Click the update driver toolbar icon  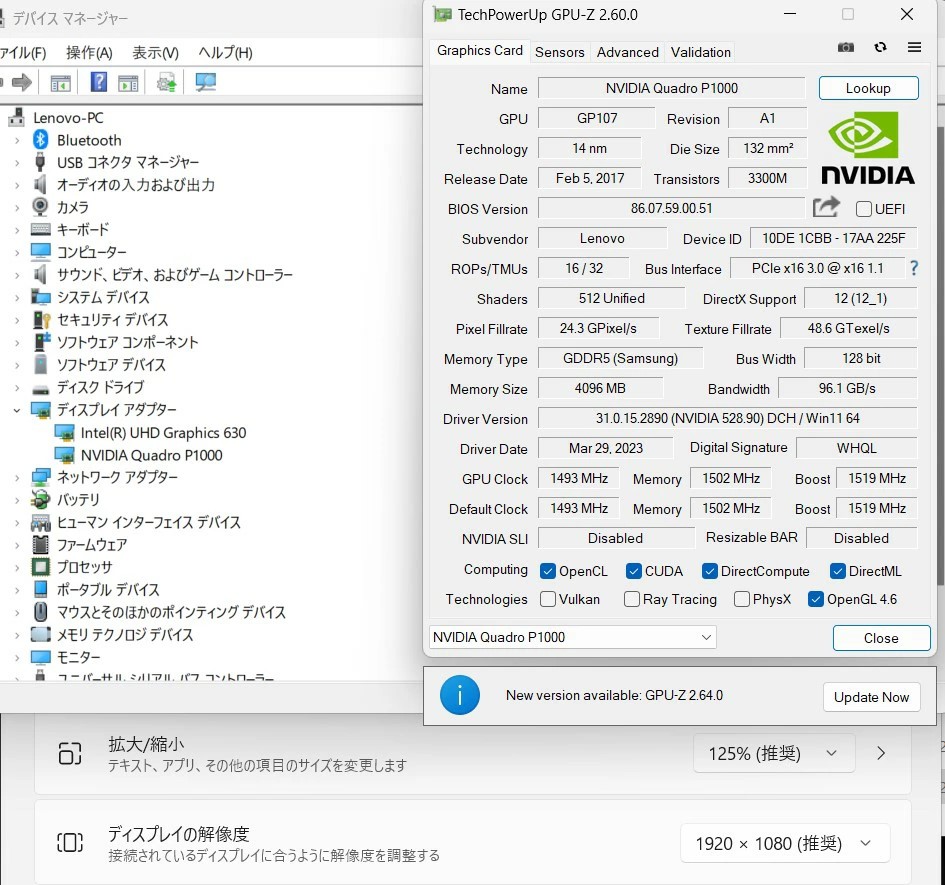click(x=166, y=82)
